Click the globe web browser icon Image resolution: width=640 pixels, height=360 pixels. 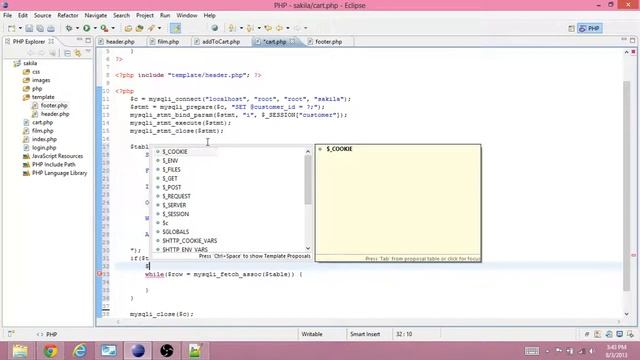(x=214, y=28)
